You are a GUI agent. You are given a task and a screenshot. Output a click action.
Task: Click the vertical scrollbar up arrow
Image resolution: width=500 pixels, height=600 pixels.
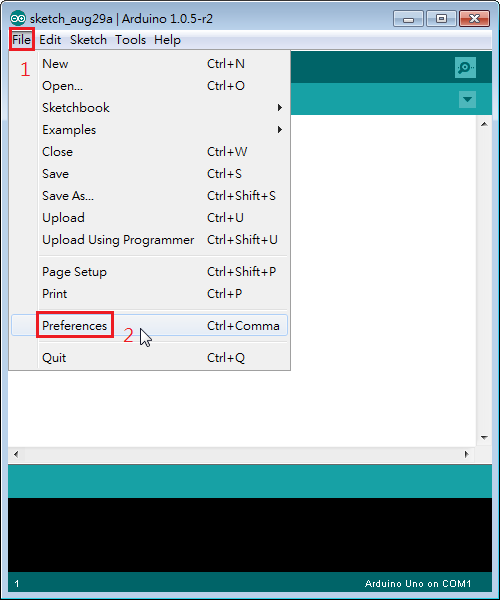point(484,124)
